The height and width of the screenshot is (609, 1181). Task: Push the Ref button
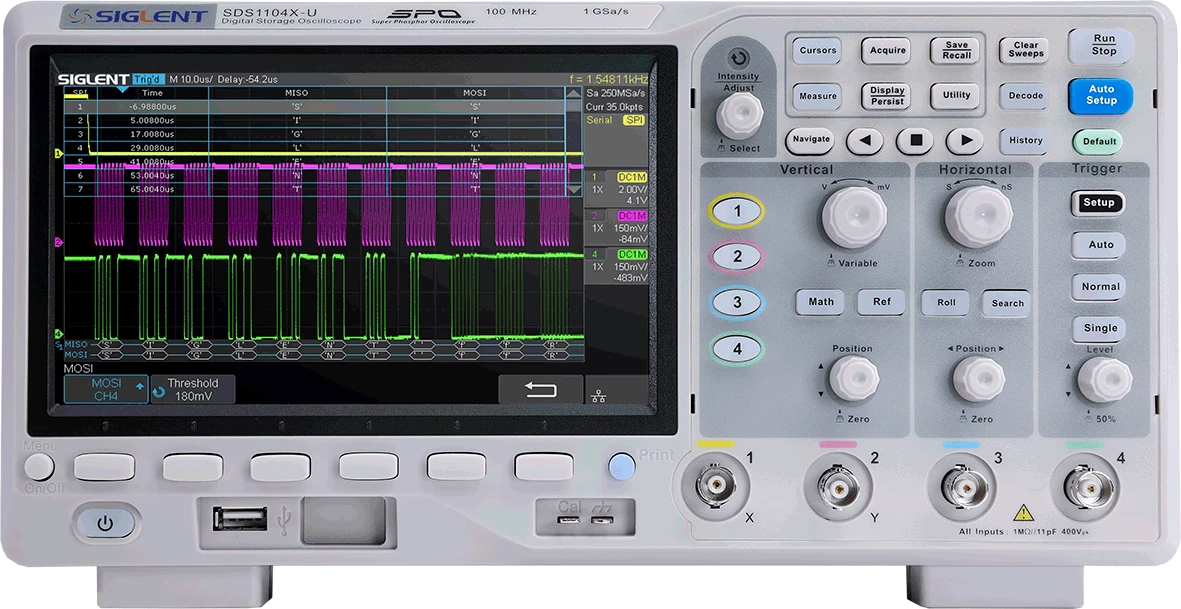click(x=881, y=302)
